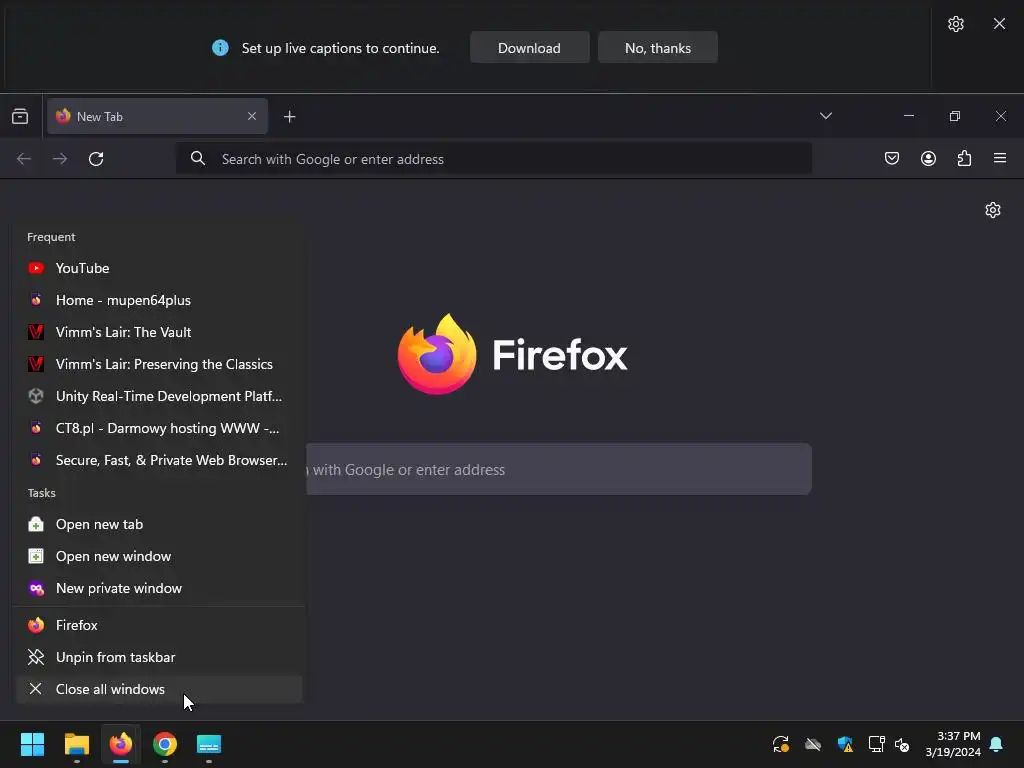The image size is (1024, 768).
Task: Click the sync status tray icon
Action: click(x=781, y=744)
